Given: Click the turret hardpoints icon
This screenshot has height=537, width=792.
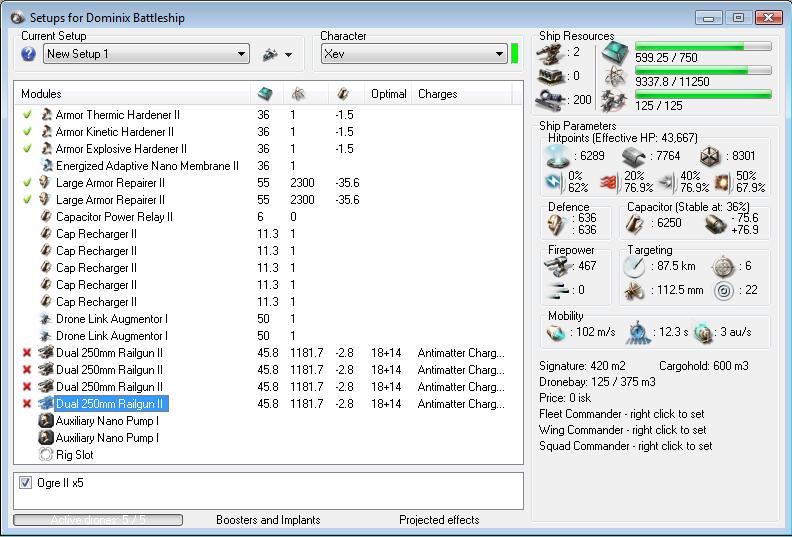Looking at the screenshot, I should pos(550,53).
